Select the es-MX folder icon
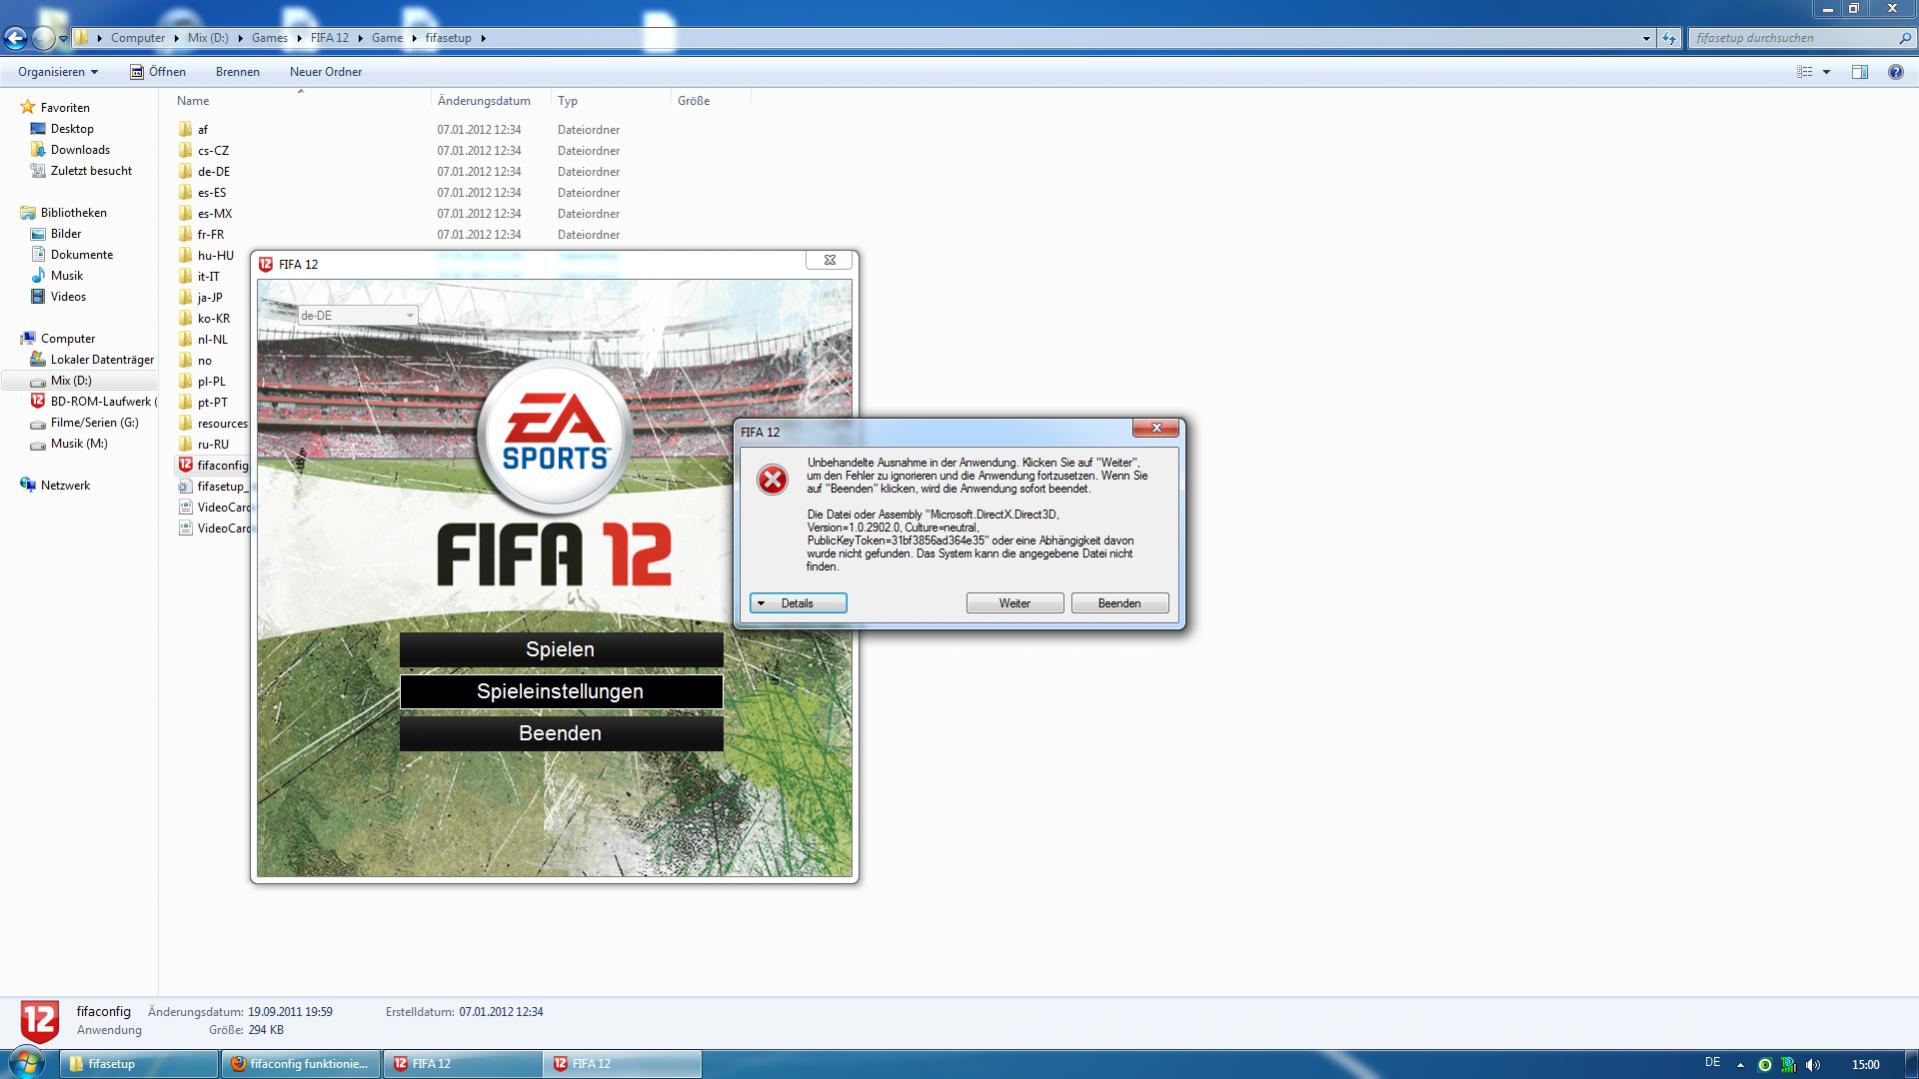Image resolution: width=1919 pixels, height=1079 pixels. [x=185, y=213]
